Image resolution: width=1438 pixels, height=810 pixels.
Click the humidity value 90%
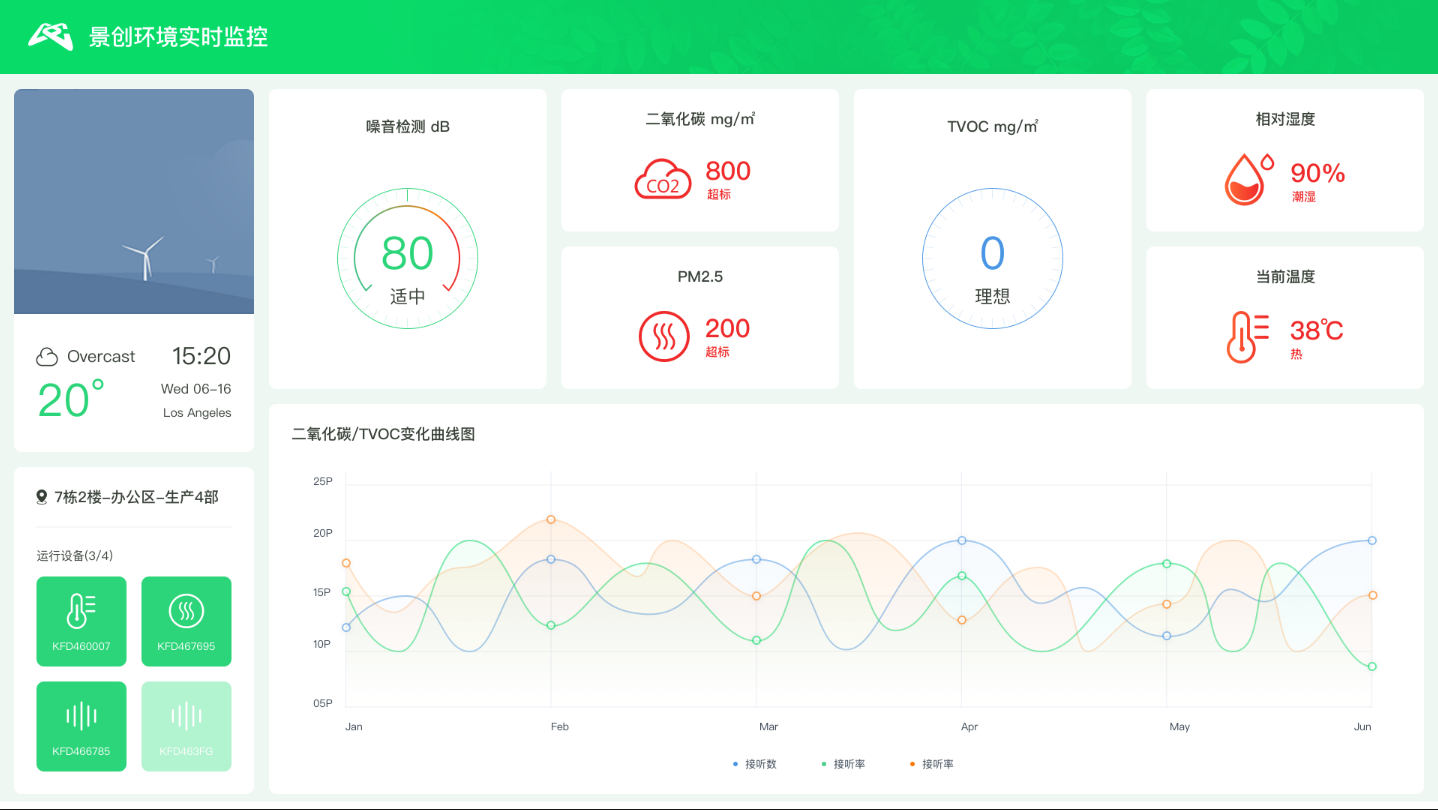pyautogui.click(x=1318, y=174)
